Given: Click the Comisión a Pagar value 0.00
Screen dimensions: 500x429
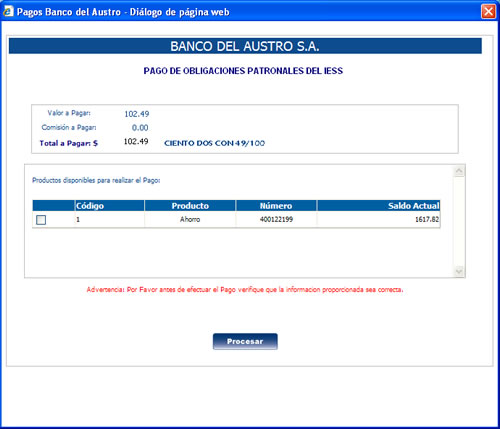Looking at the screenshot, I should 140,128.
